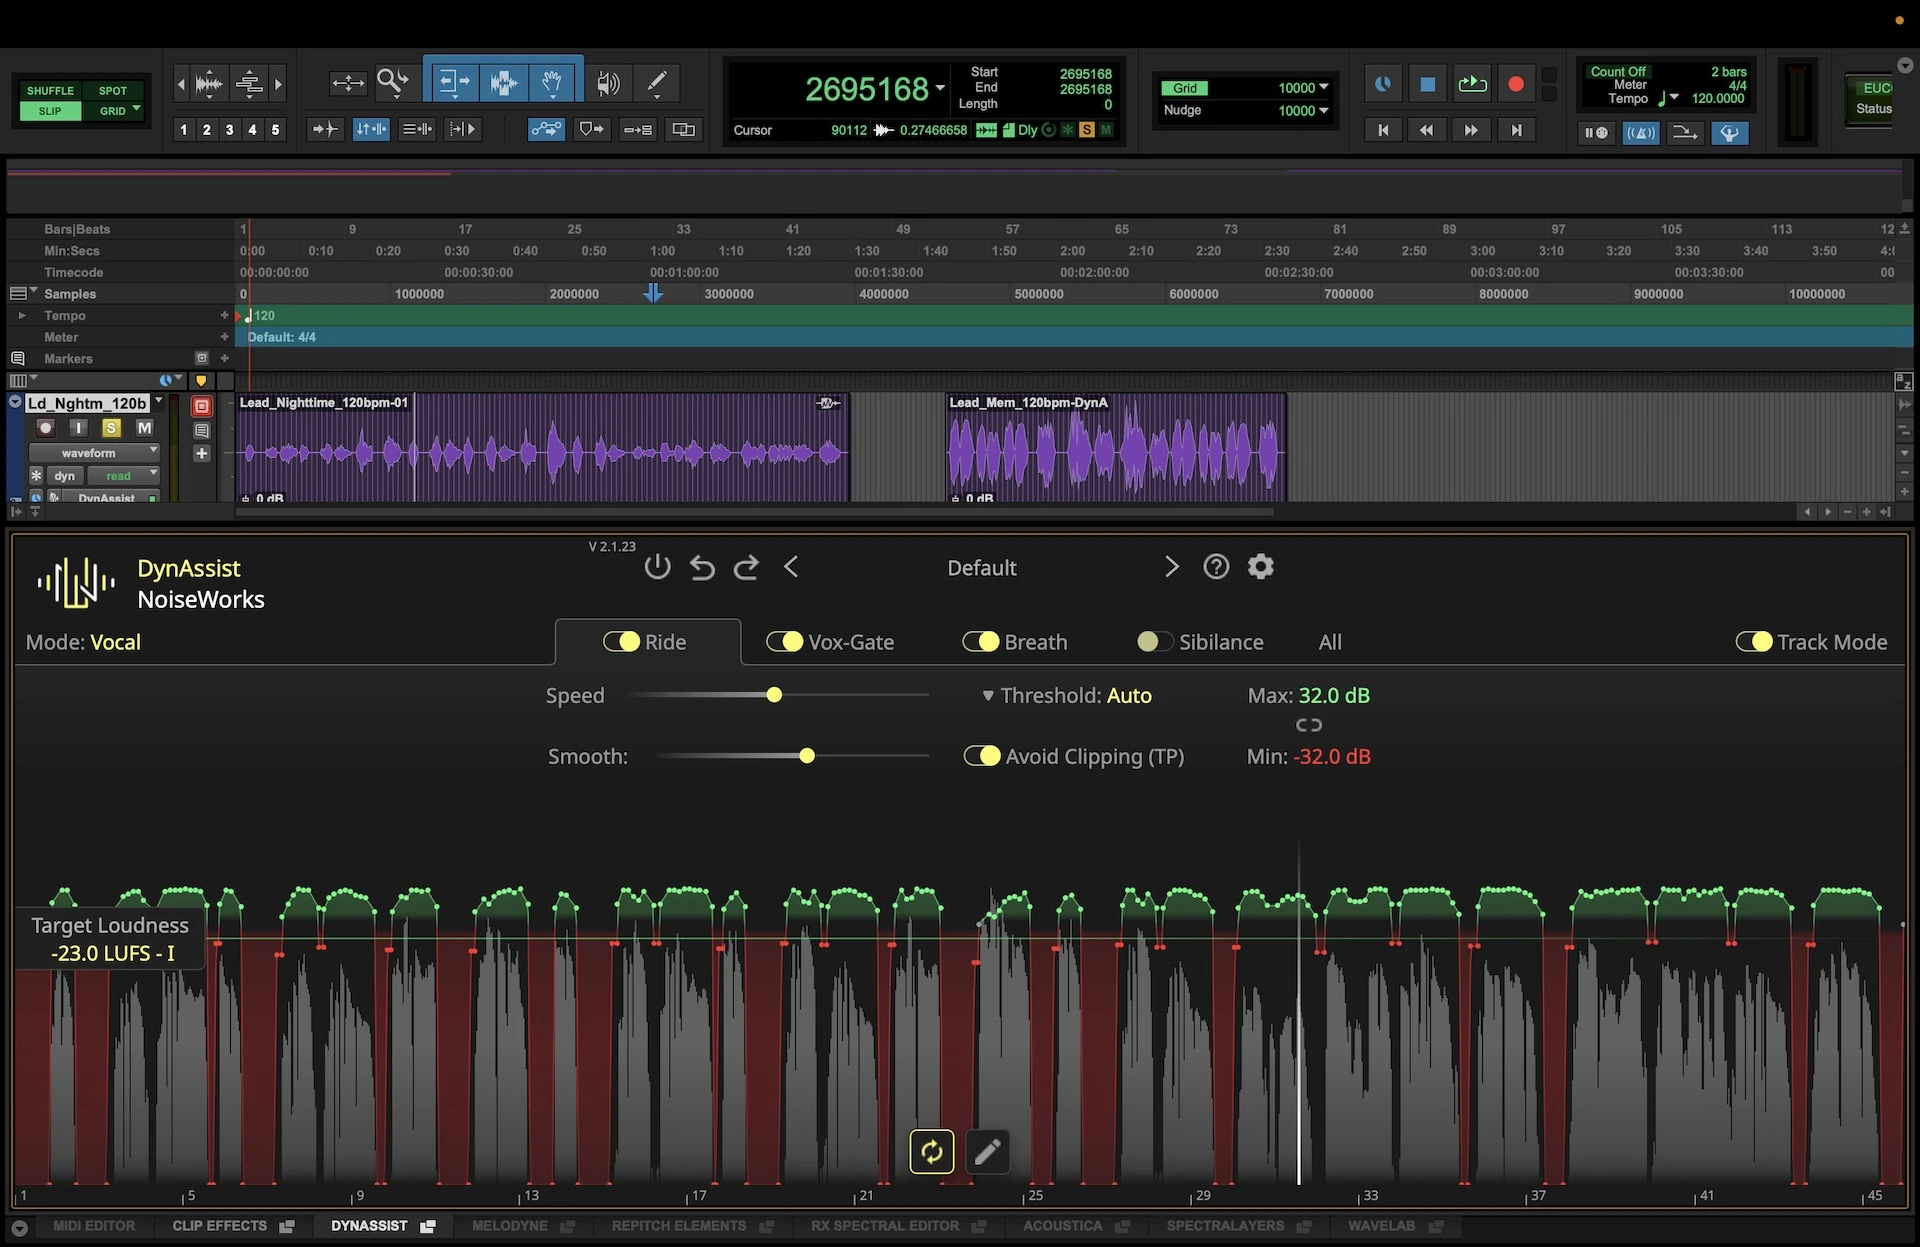The image size is (1920, 1247).
Task: Disable Avoid Clipping (TP) toggle
Action: (982, 756)
